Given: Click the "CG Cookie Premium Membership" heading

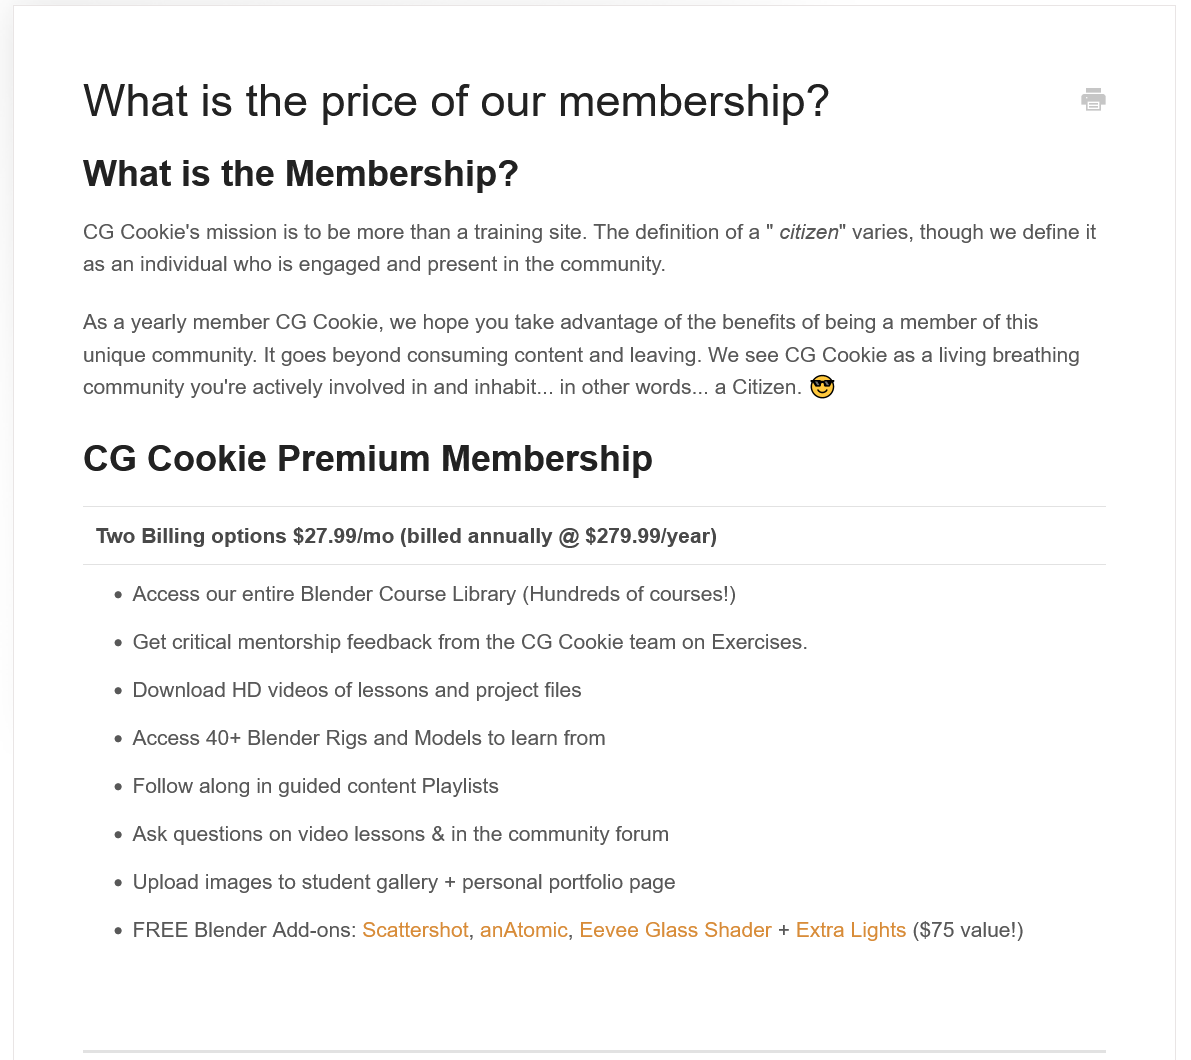Looking at the screenshot, I should click(x=368, y=459).
